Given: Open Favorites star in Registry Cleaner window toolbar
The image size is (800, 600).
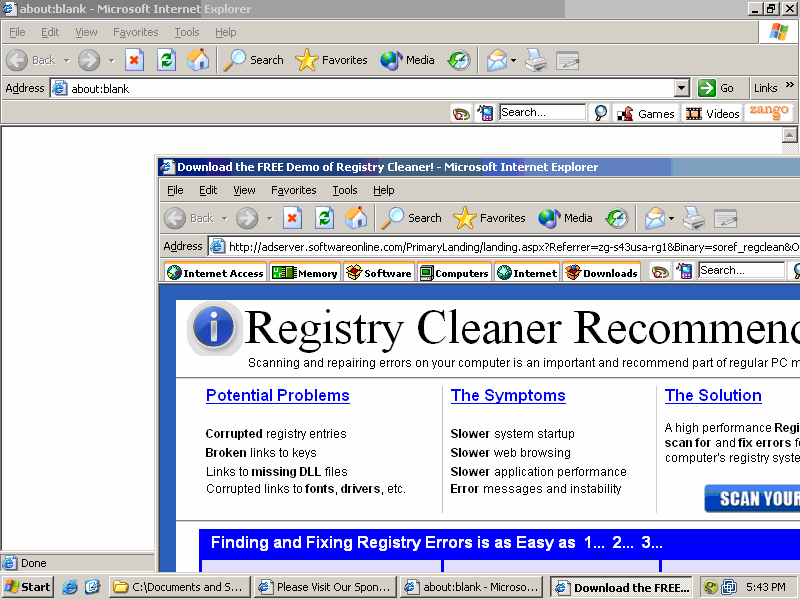Looking at the screenshot, I should [x=489, y=218].
